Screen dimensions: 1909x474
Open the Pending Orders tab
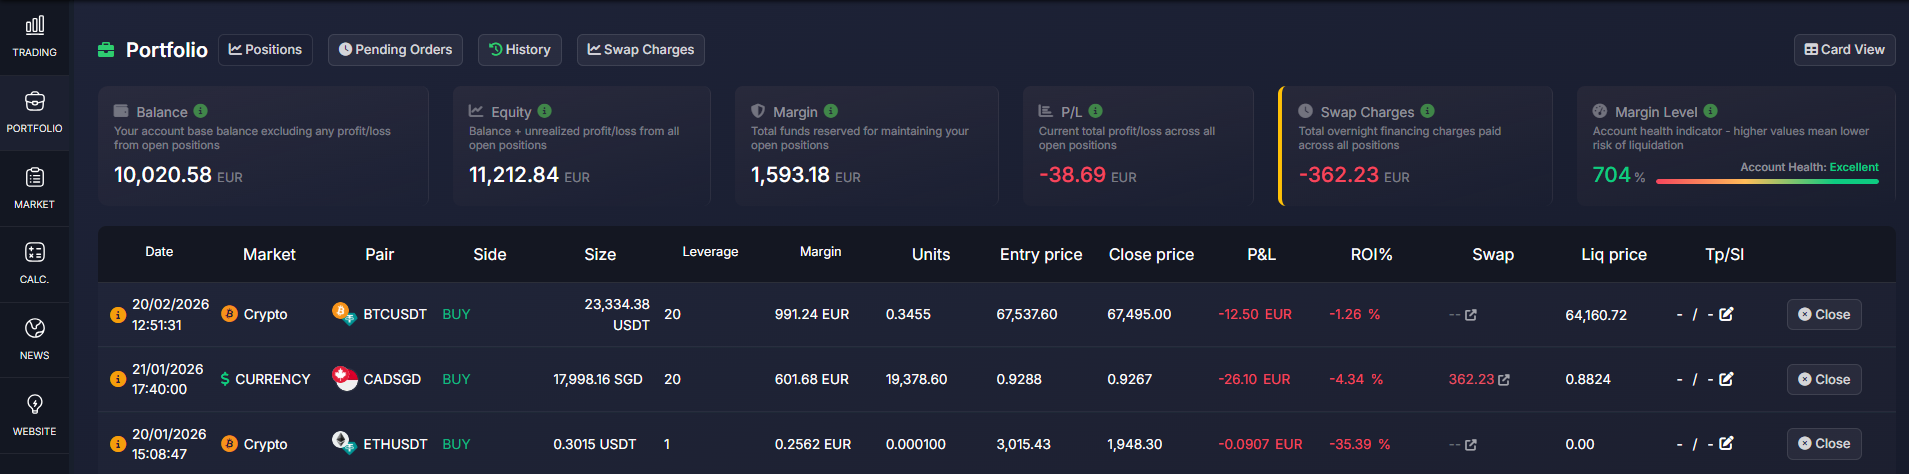395,50
